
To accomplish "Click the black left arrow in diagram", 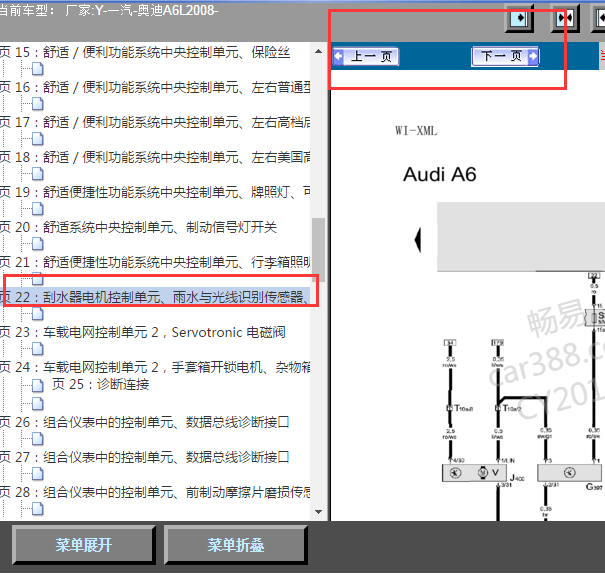I will pos(418,240).
